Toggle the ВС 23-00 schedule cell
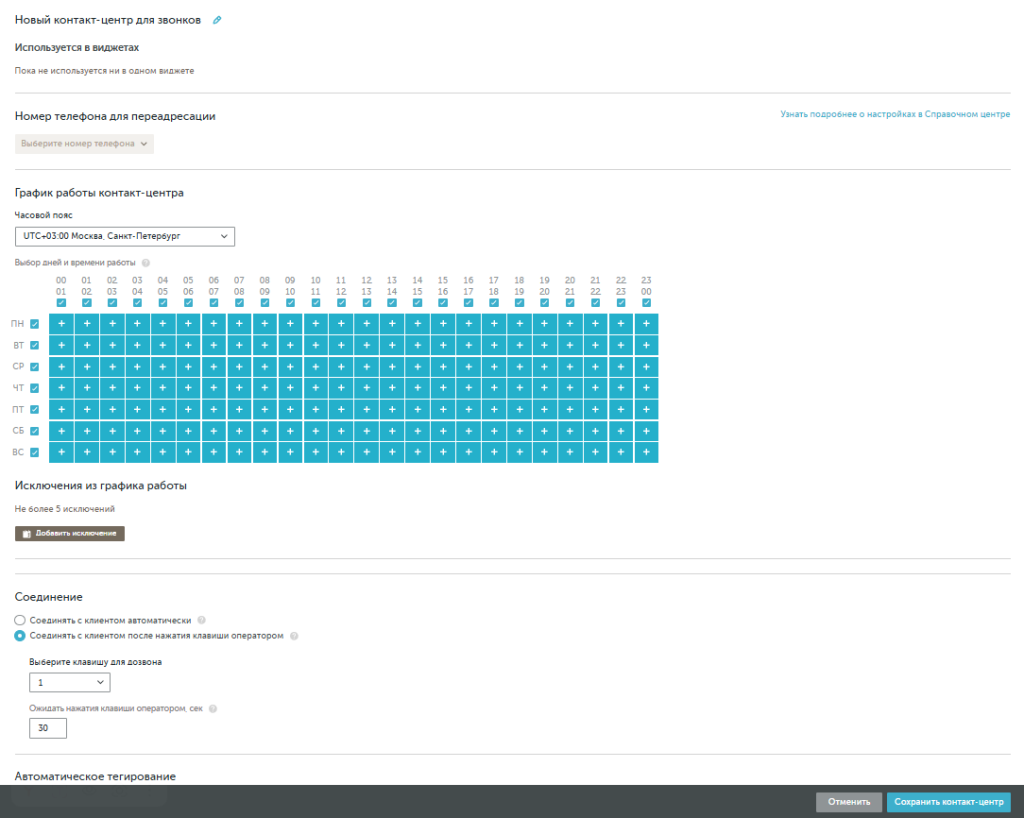1024x818 pixels. click(646, 453)
